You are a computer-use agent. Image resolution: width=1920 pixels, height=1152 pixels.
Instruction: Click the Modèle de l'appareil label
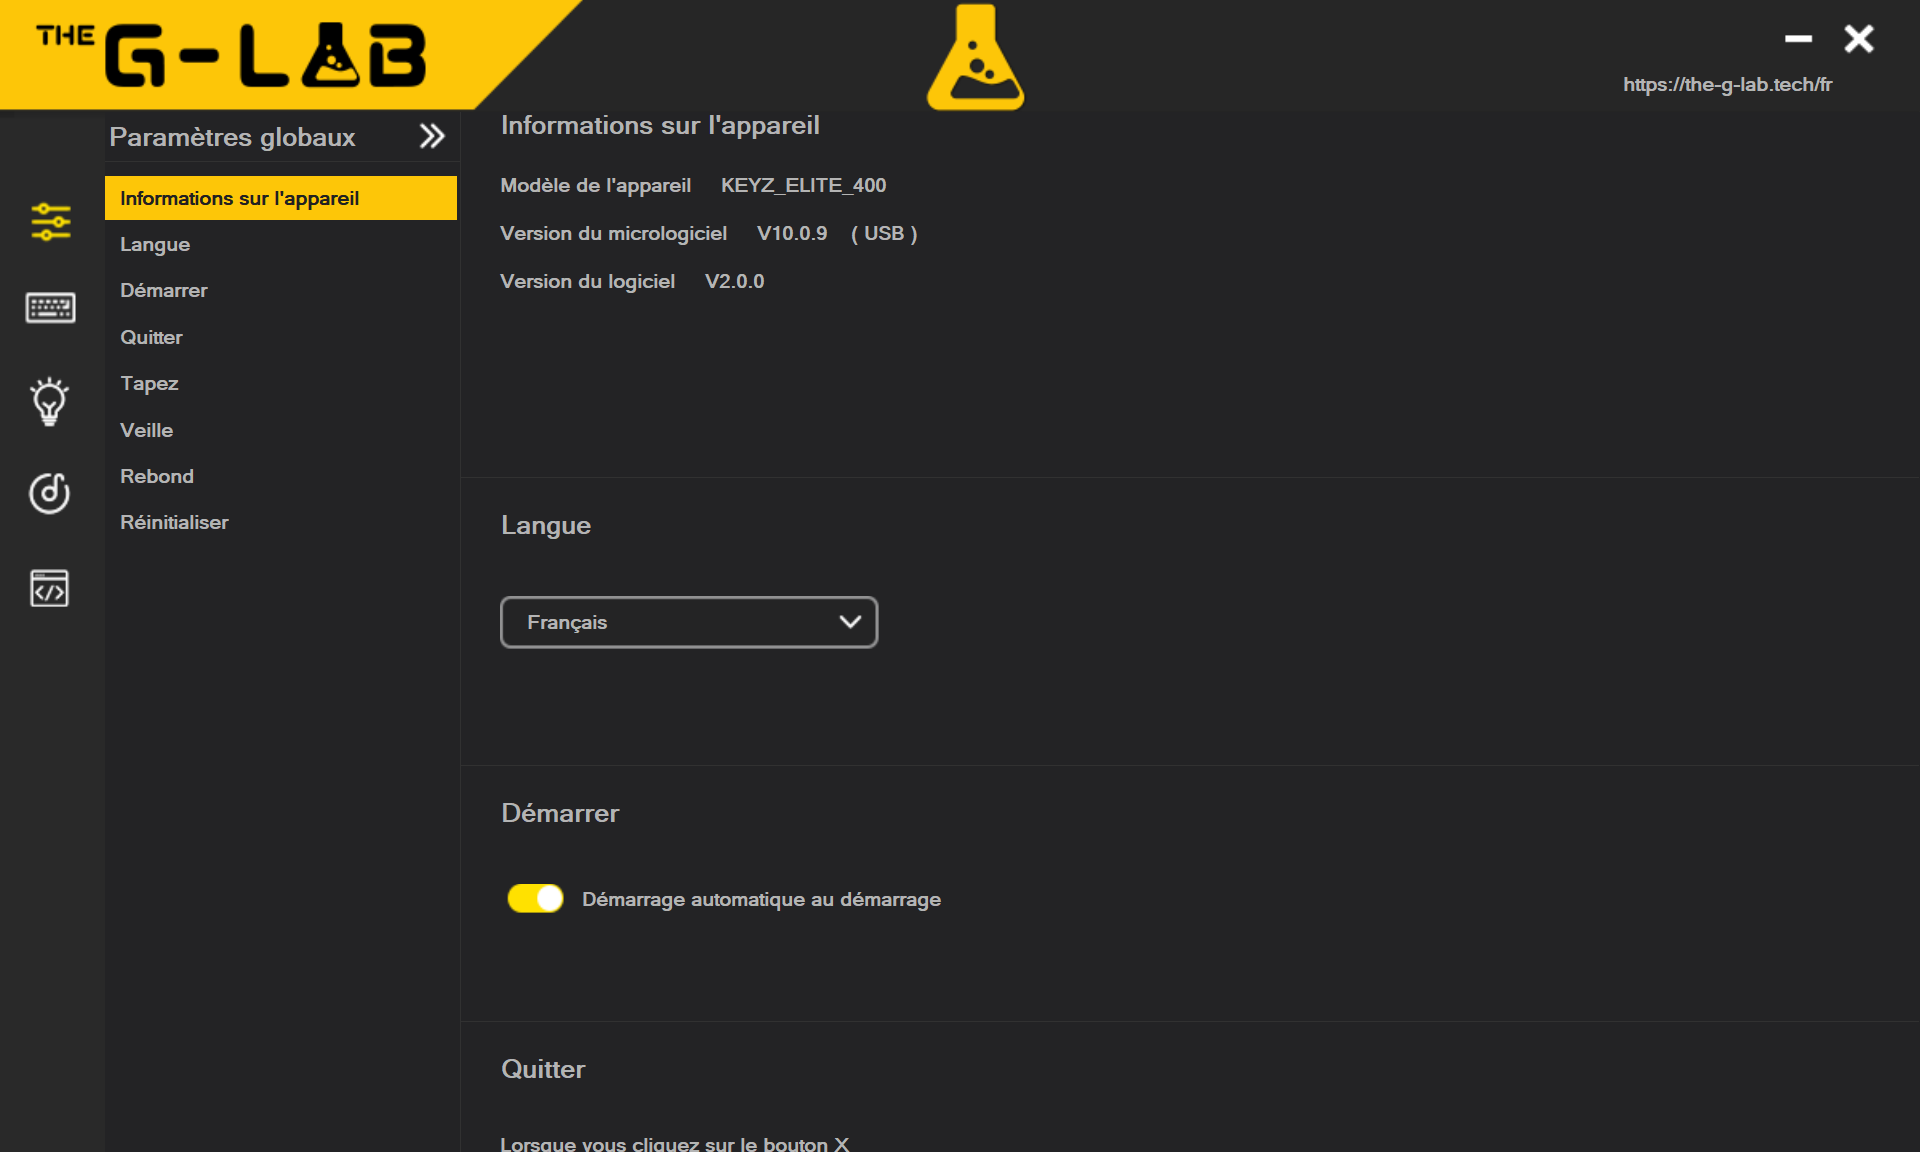[x=595, y=185]
